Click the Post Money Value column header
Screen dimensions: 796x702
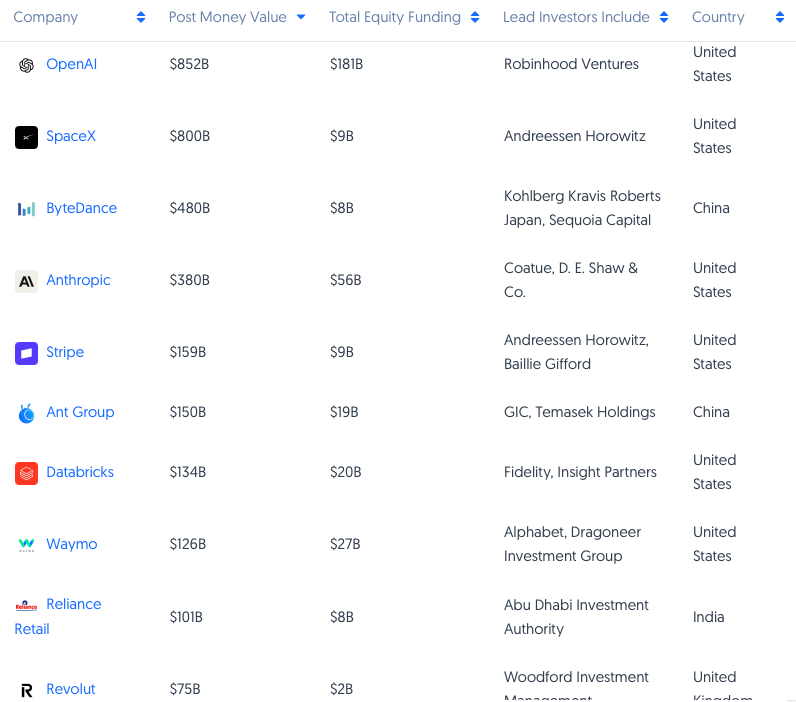tap(227, 18)
